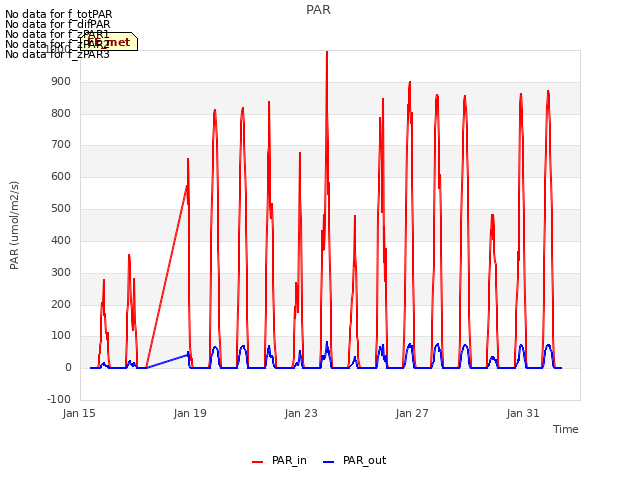The height and width of the screenshot is (480, 640).
Task: Click the yellow met annotation label
Action: (x=109, y=42)
